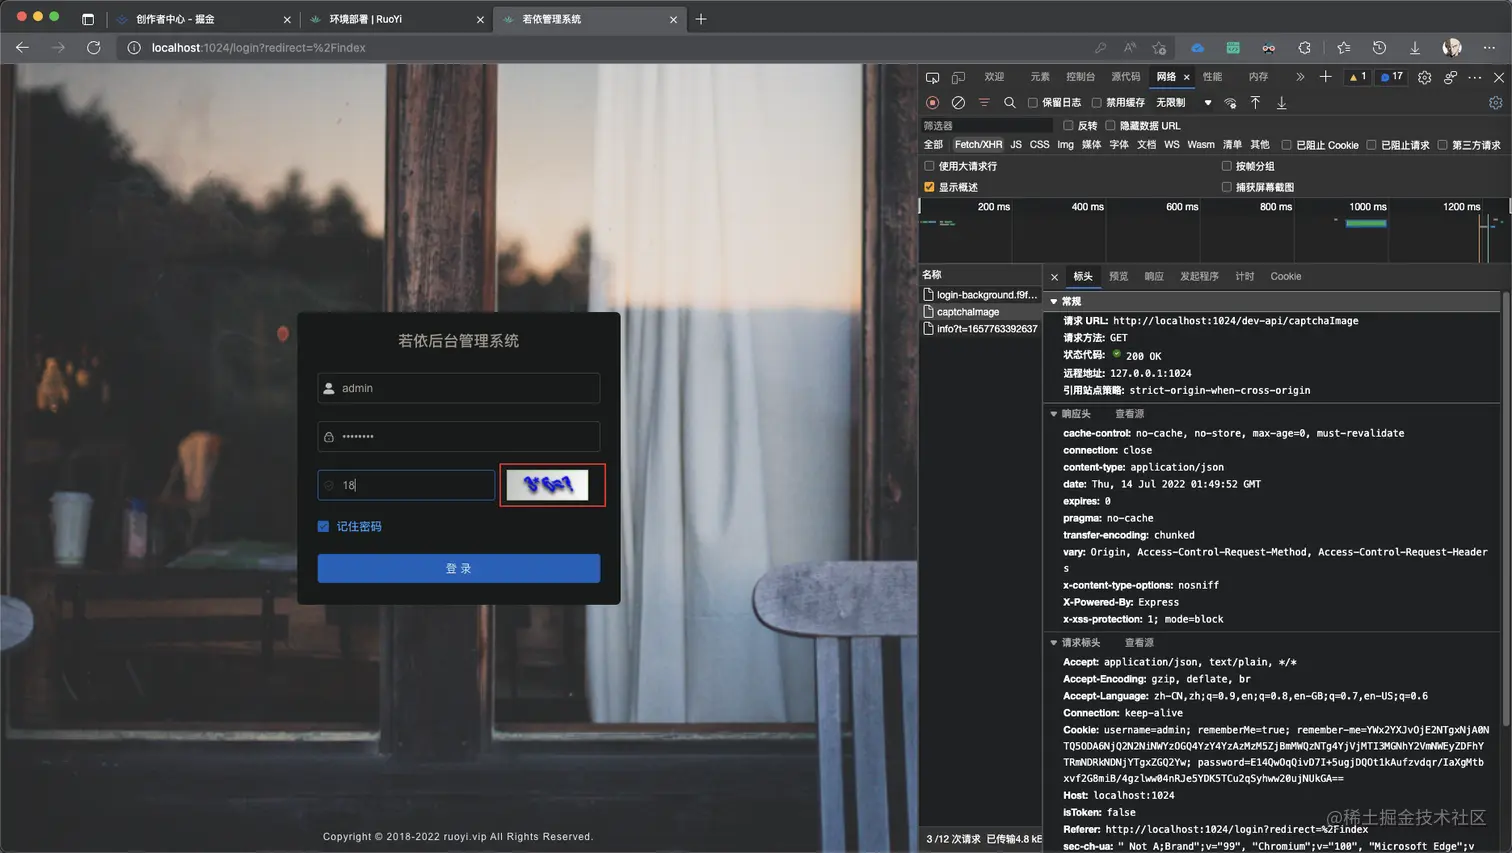Select the captchaImage request row

(981, 312)
